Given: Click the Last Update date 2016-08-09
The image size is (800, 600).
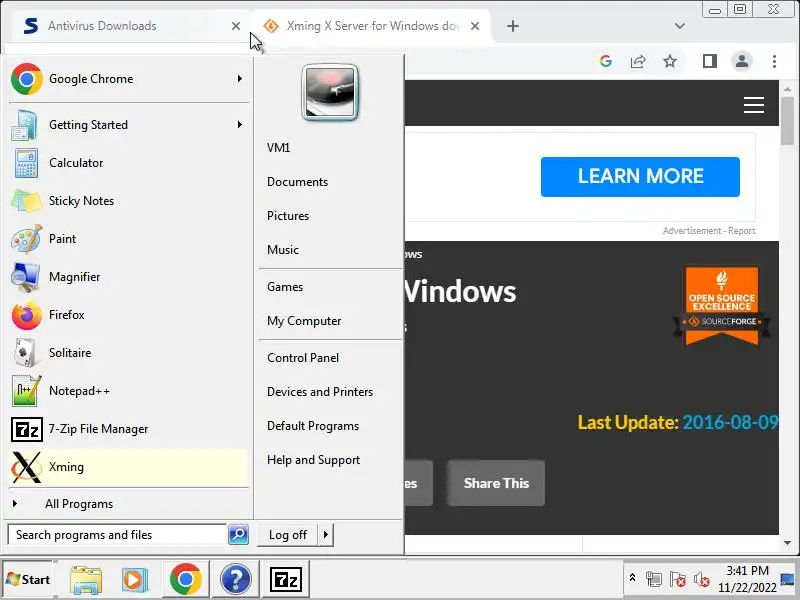Looking at the screenshot, I should click(x=730, y=422).
